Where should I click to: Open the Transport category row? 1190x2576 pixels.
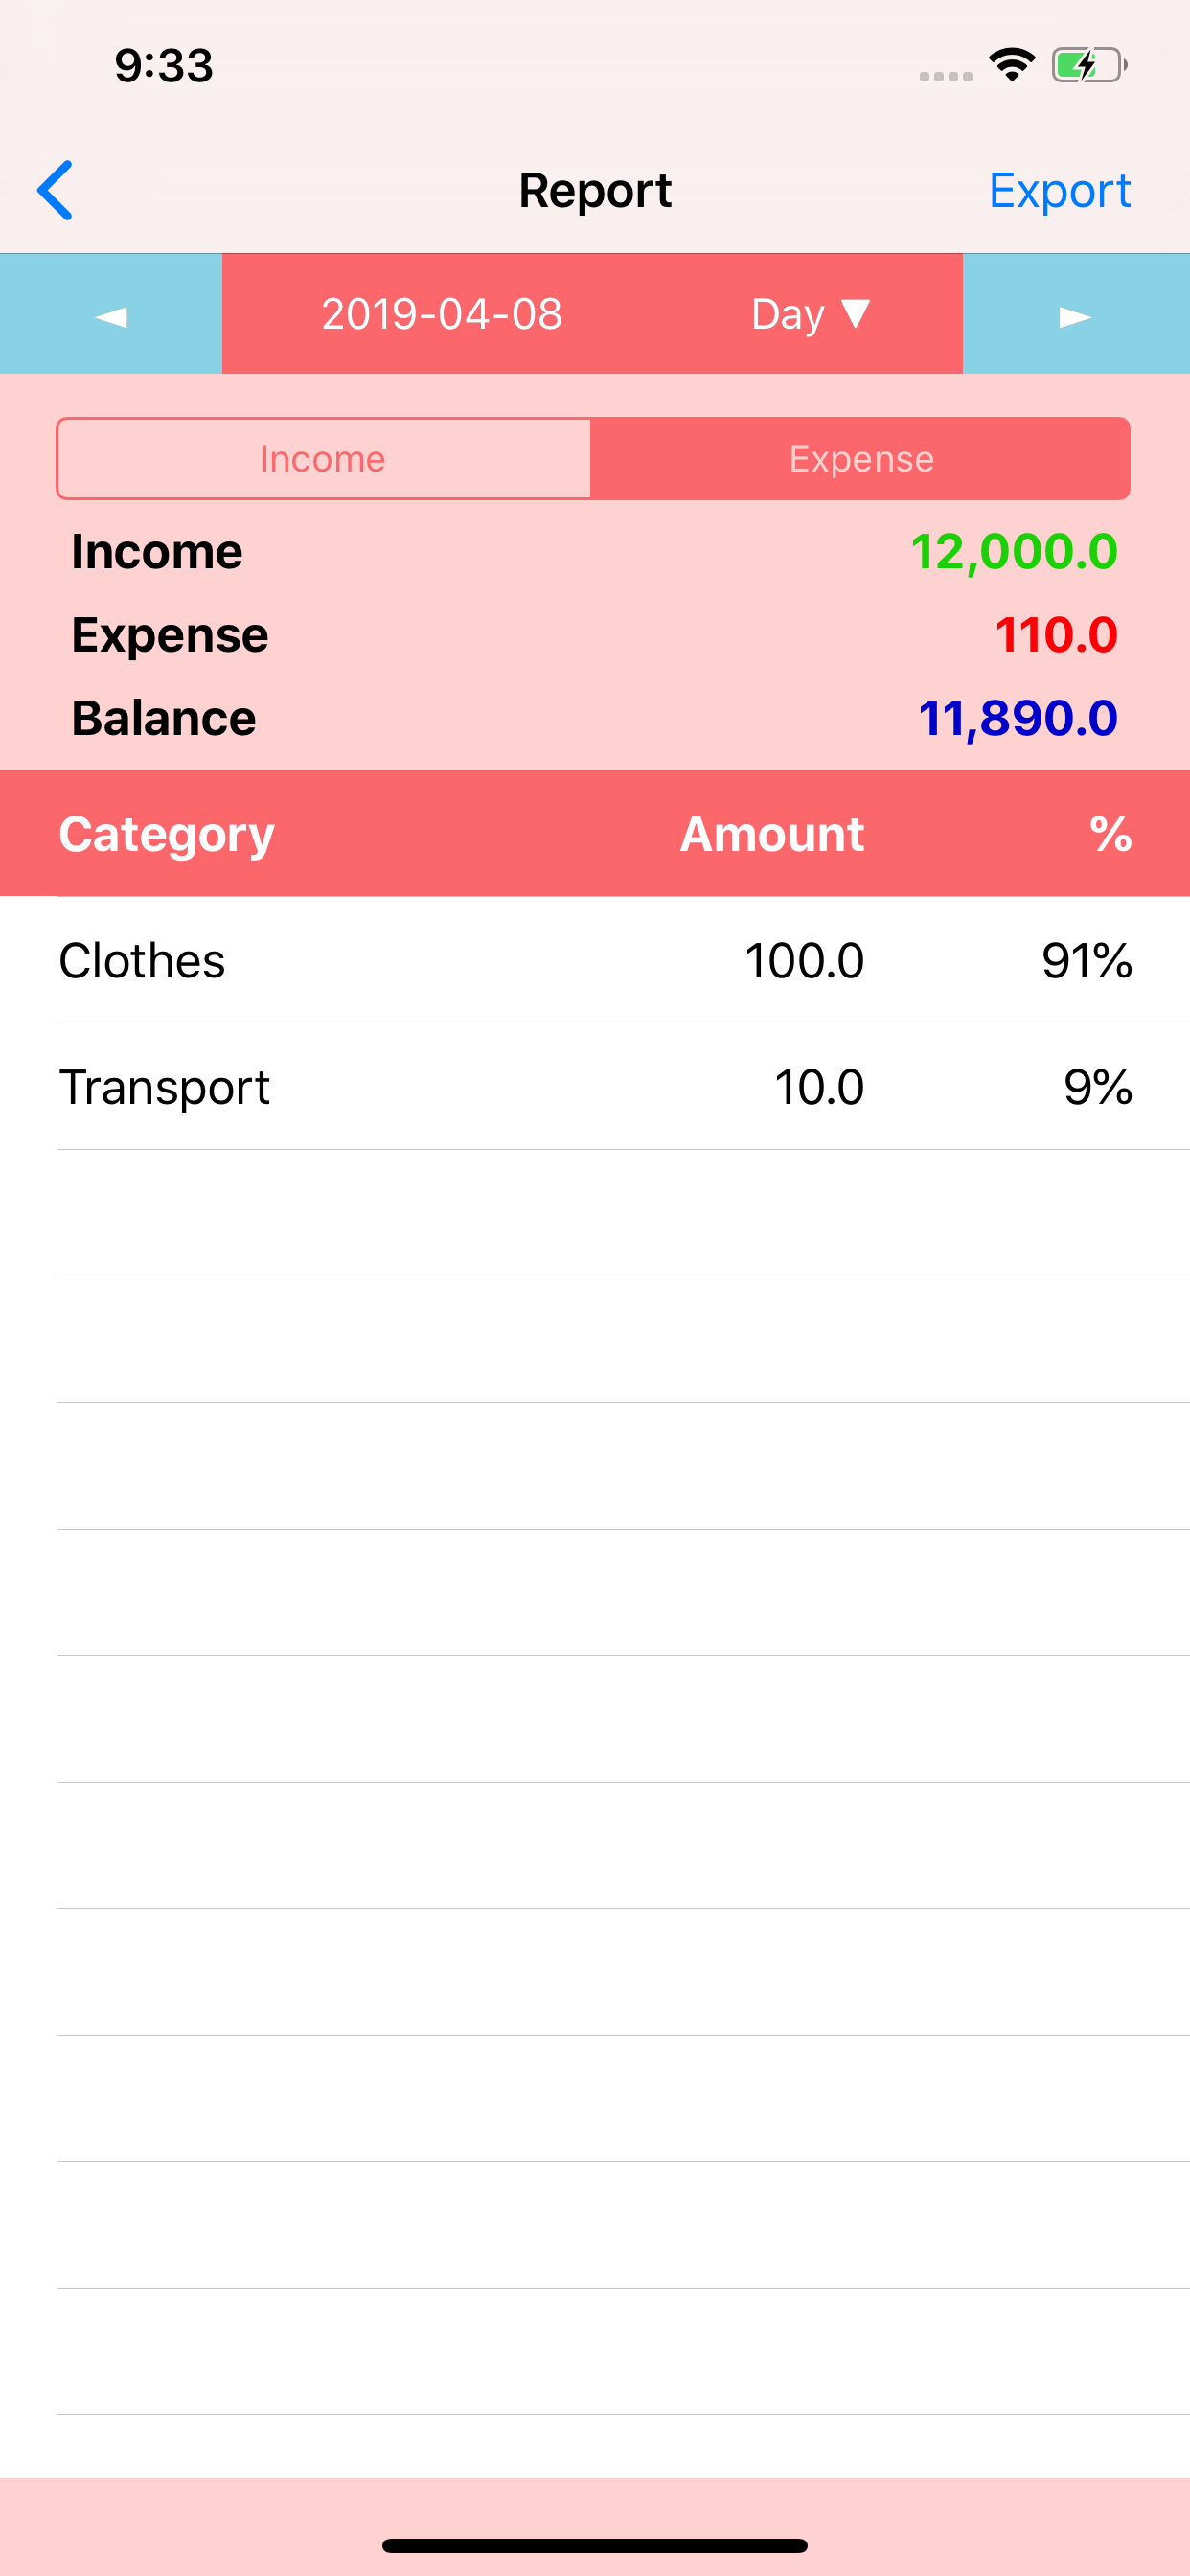(595, 1087)
